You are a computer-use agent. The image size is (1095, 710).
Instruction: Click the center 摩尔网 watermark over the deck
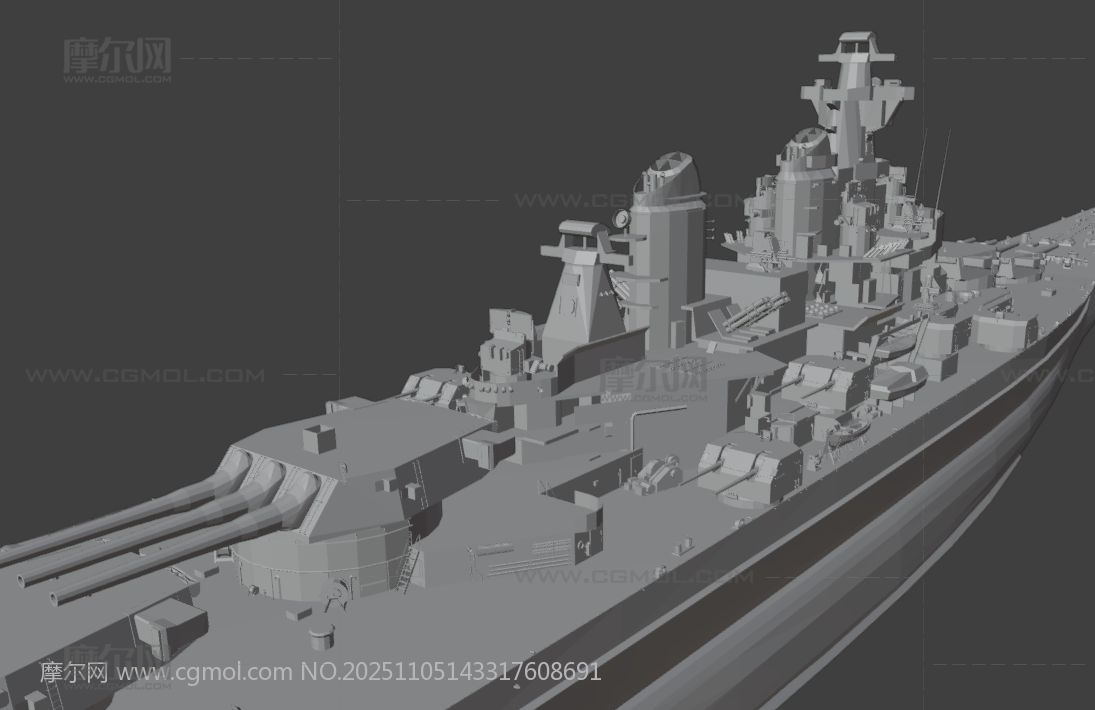click(652, 378)
